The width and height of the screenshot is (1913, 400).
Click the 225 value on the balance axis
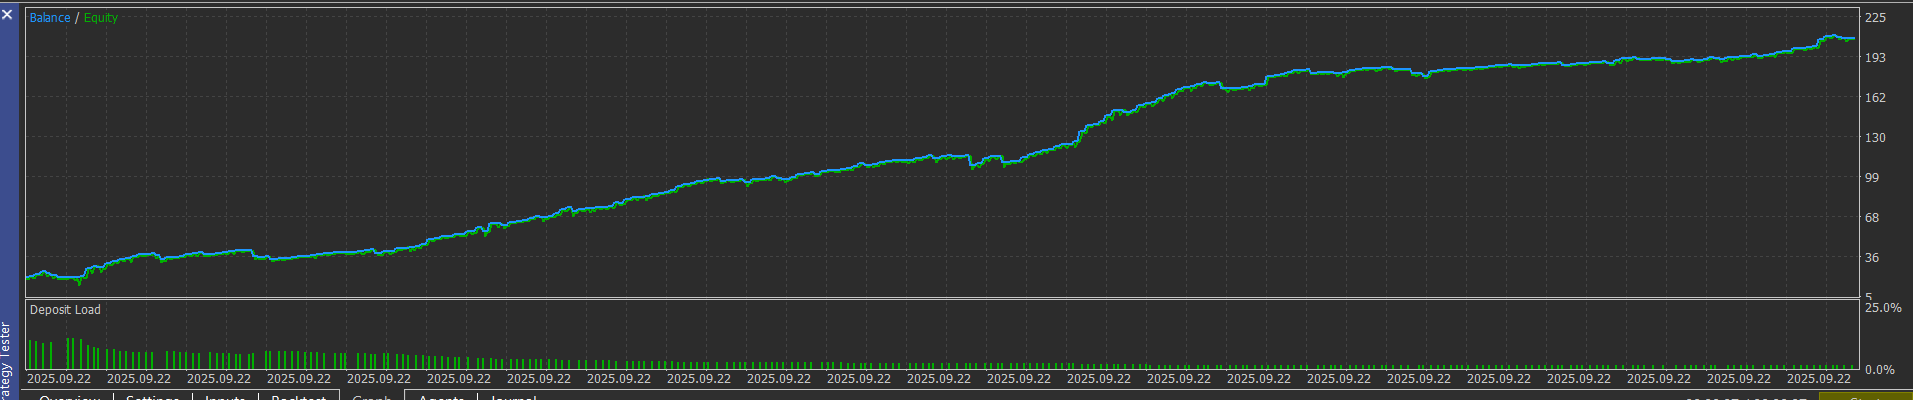[x=1875, y=18]
